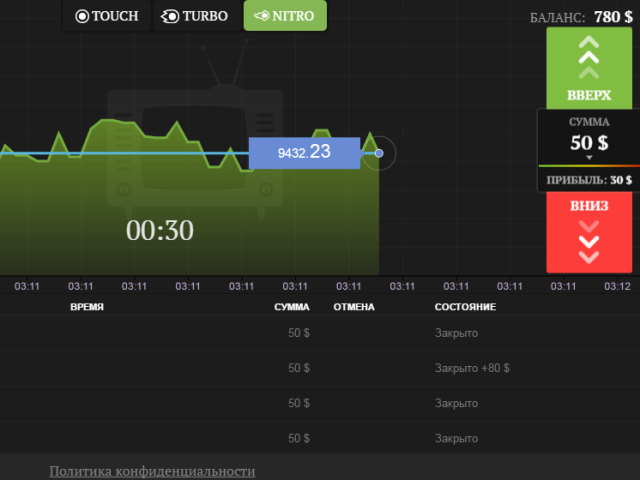Click the 50 $ amount in +80 $ row

click(x=299, y=368)
